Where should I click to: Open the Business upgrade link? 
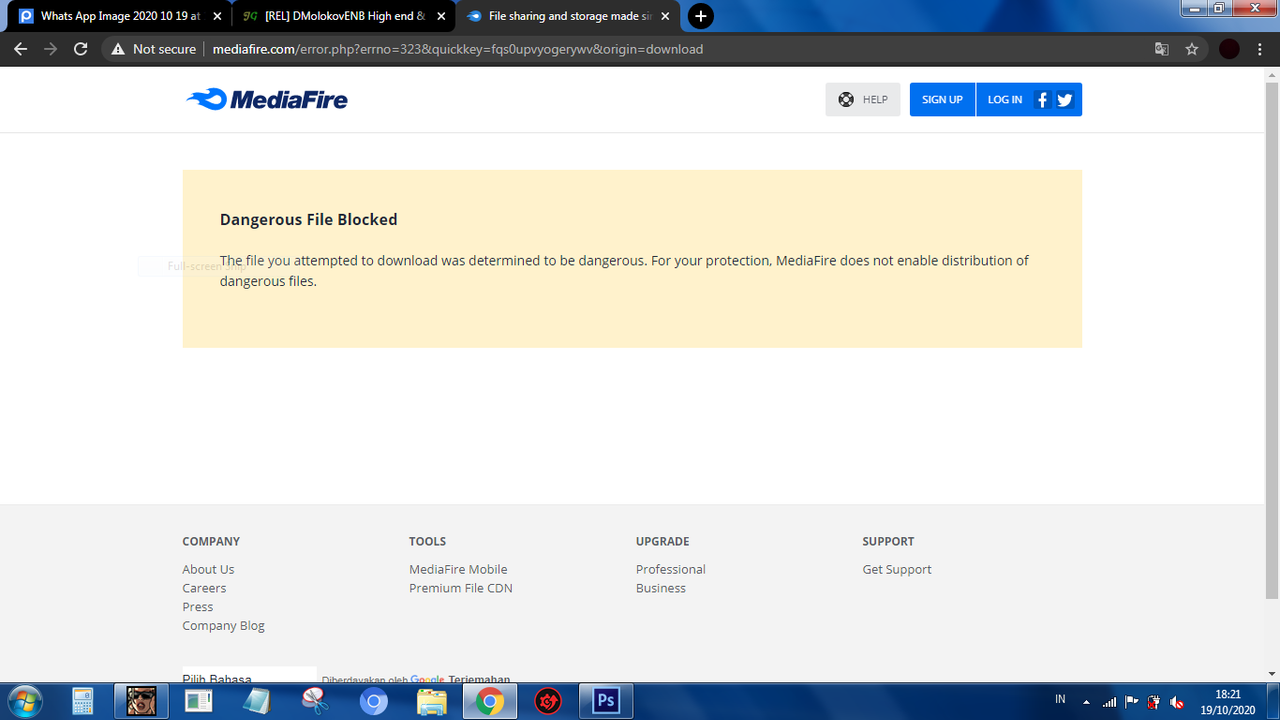pyautogui.click(x=661, y=588)
